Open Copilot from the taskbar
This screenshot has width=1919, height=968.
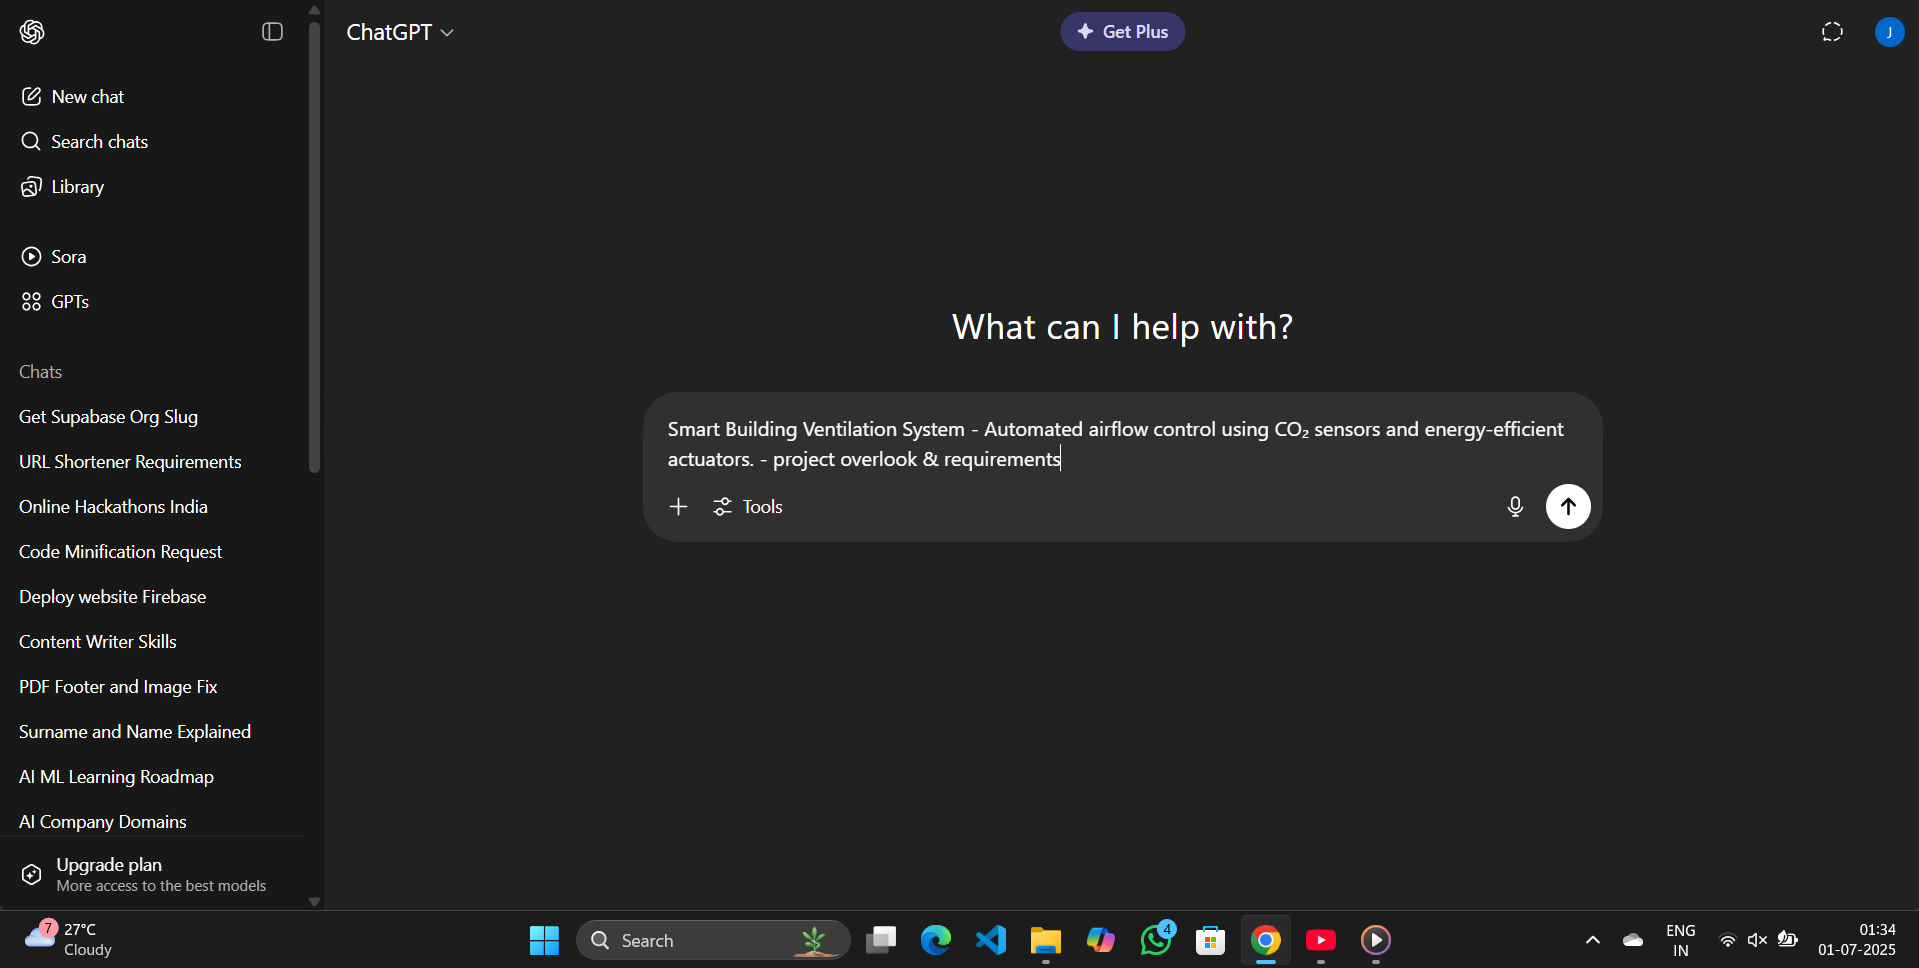pos(1101,940)
